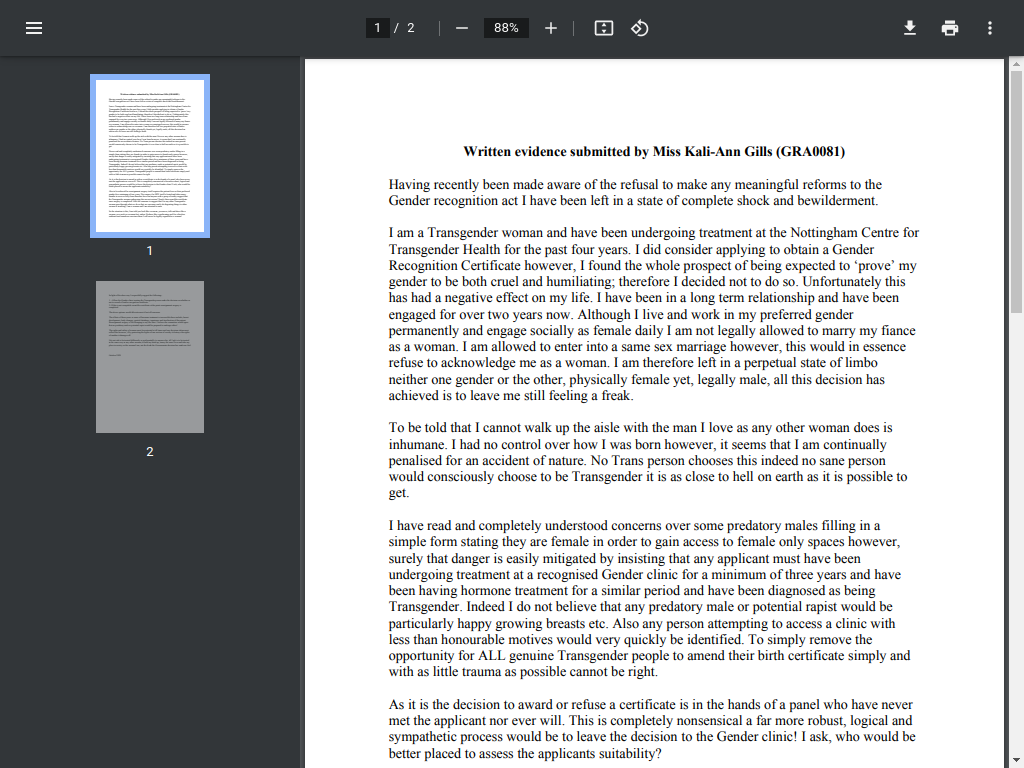
Task: Click the total page count '2' in the toolbar
Action: 411,28
